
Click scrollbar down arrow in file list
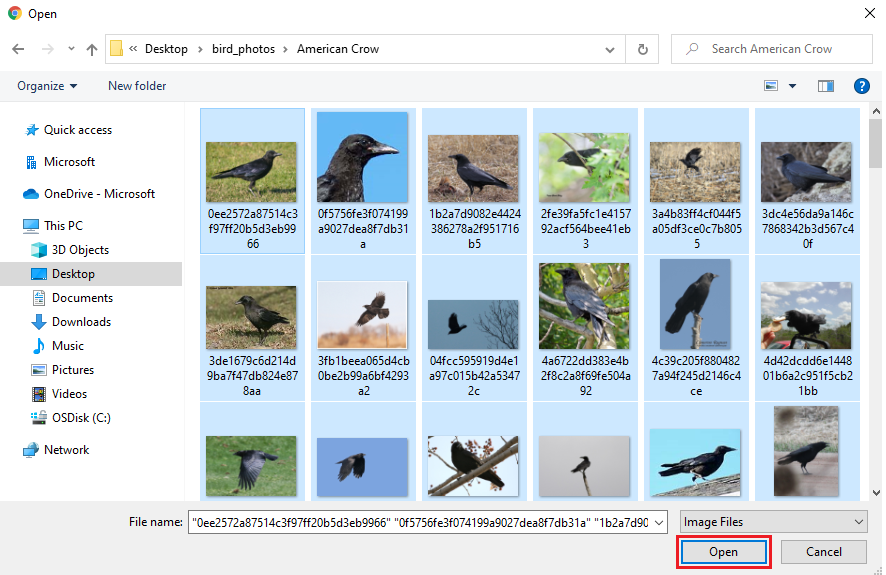pos(876,493)
